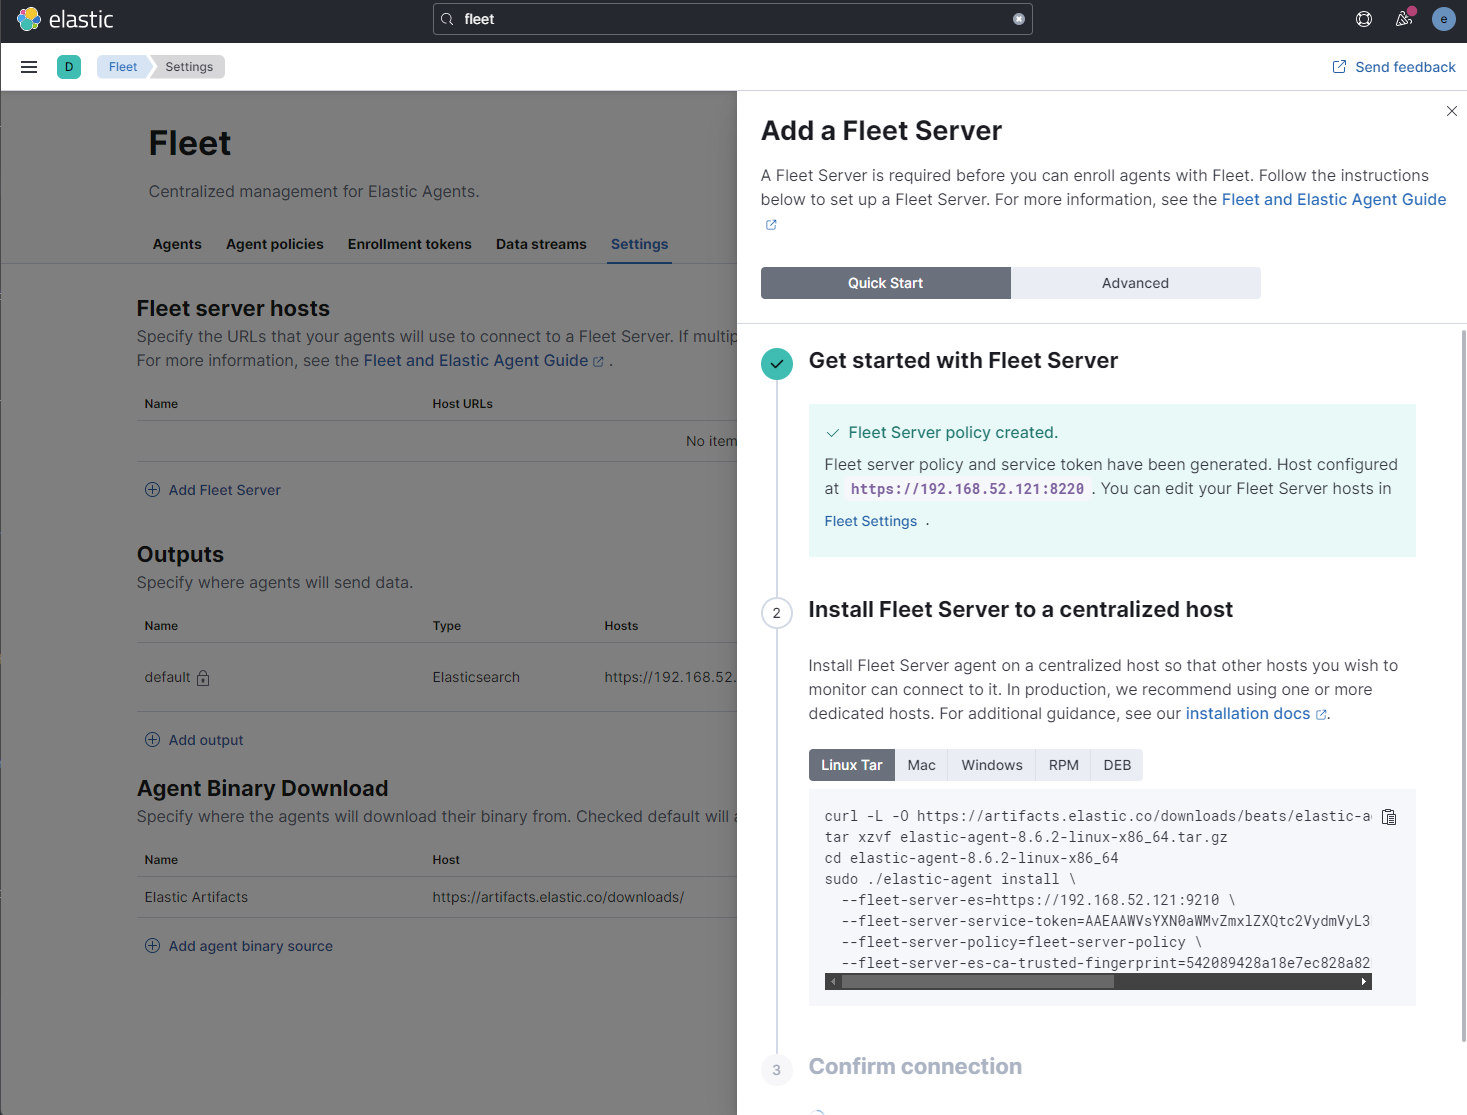The image size is (1467, 1115).
Task: Switch to Agent policies tab
Action: [x=275, y=244]
